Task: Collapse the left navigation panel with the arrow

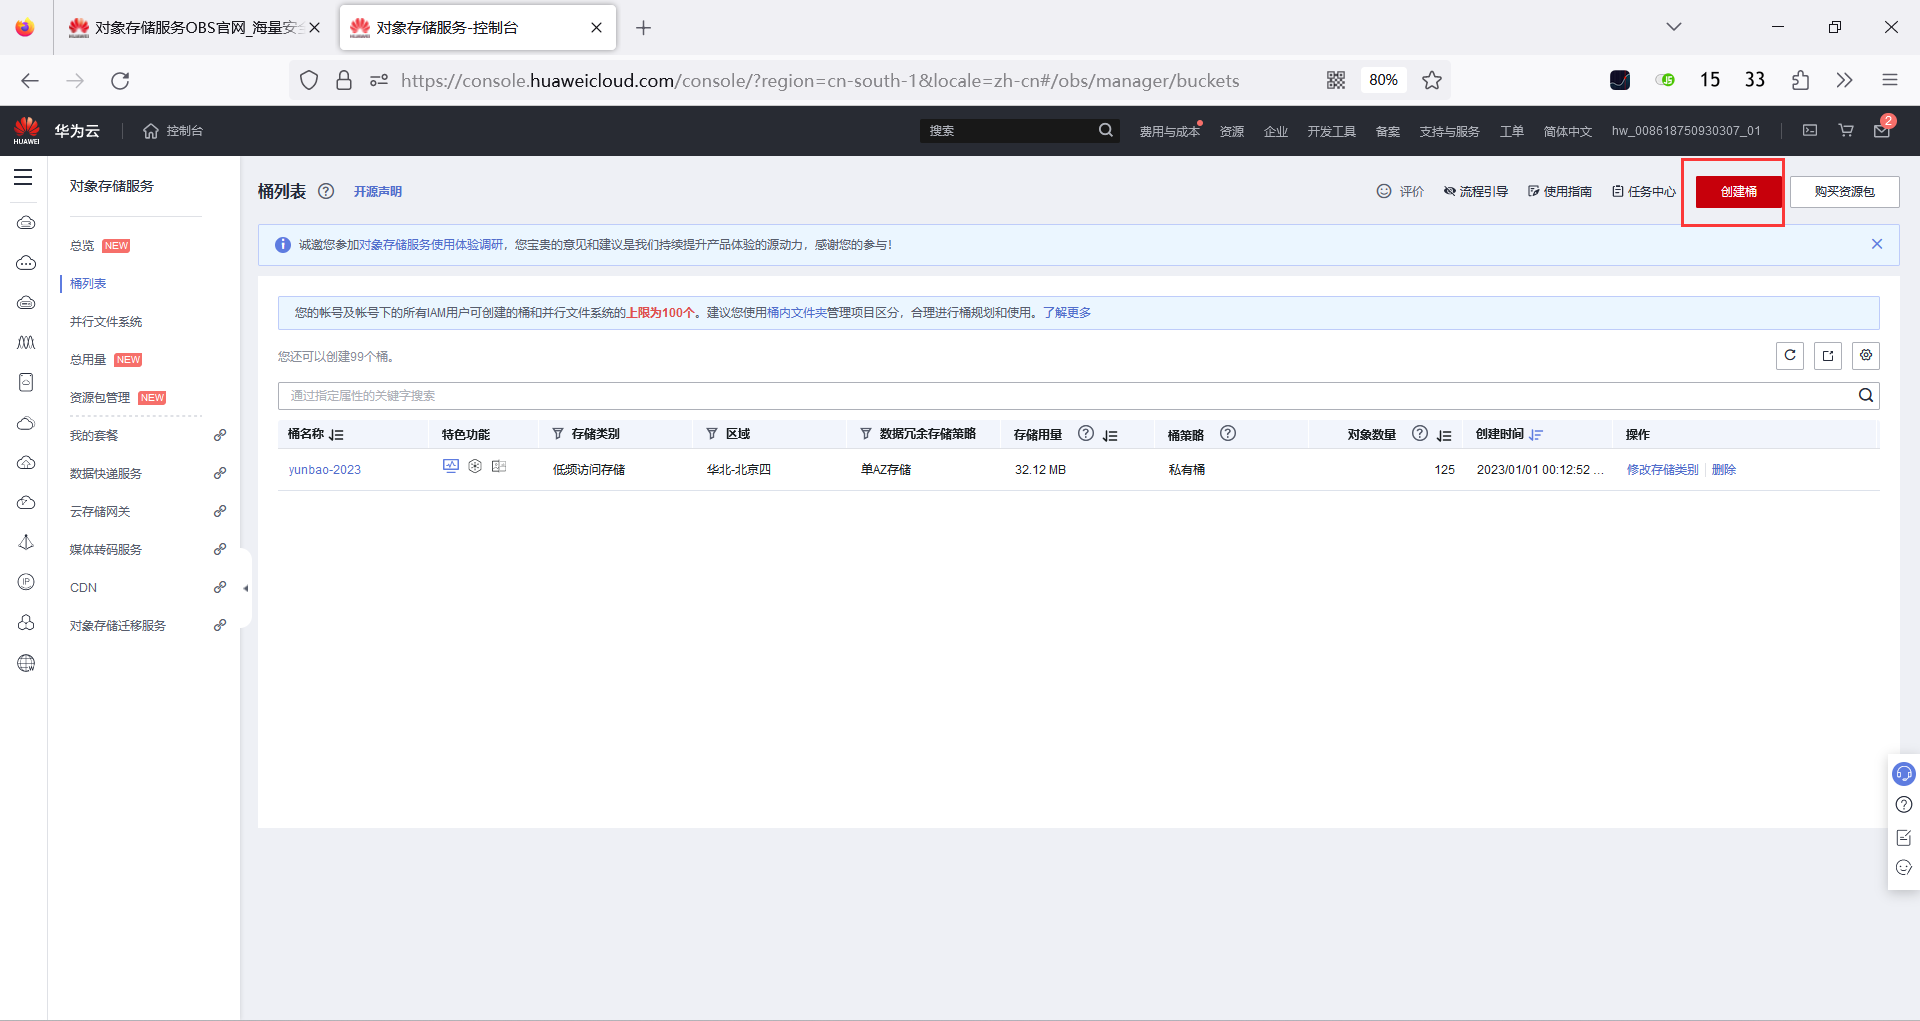Action: tap(246, 588)
